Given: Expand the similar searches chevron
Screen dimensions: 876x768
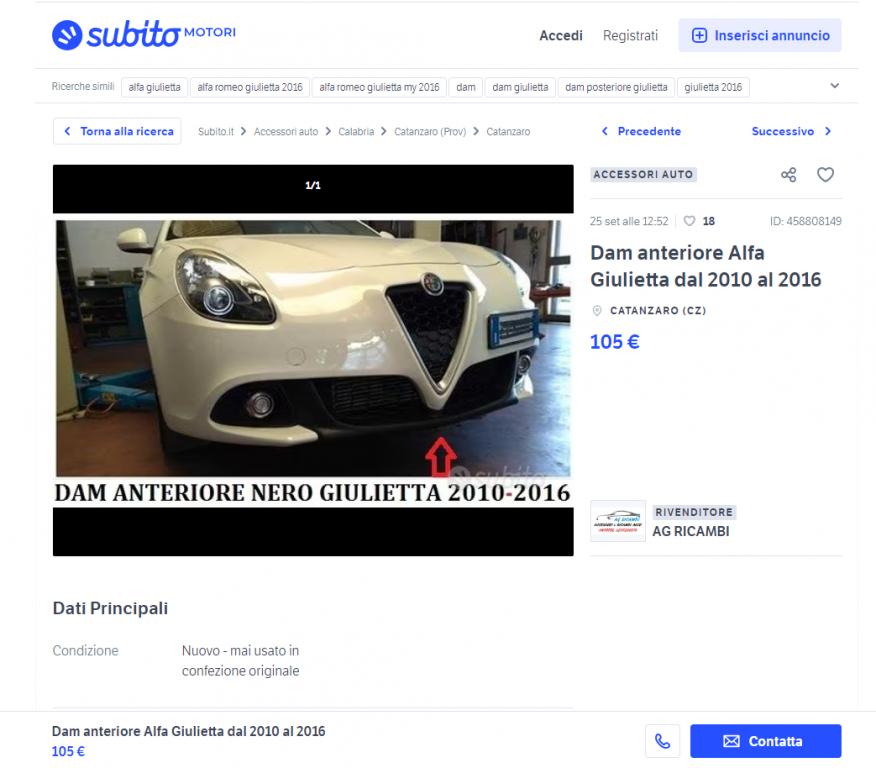Looking at the screenshot, I should (834, 85).
